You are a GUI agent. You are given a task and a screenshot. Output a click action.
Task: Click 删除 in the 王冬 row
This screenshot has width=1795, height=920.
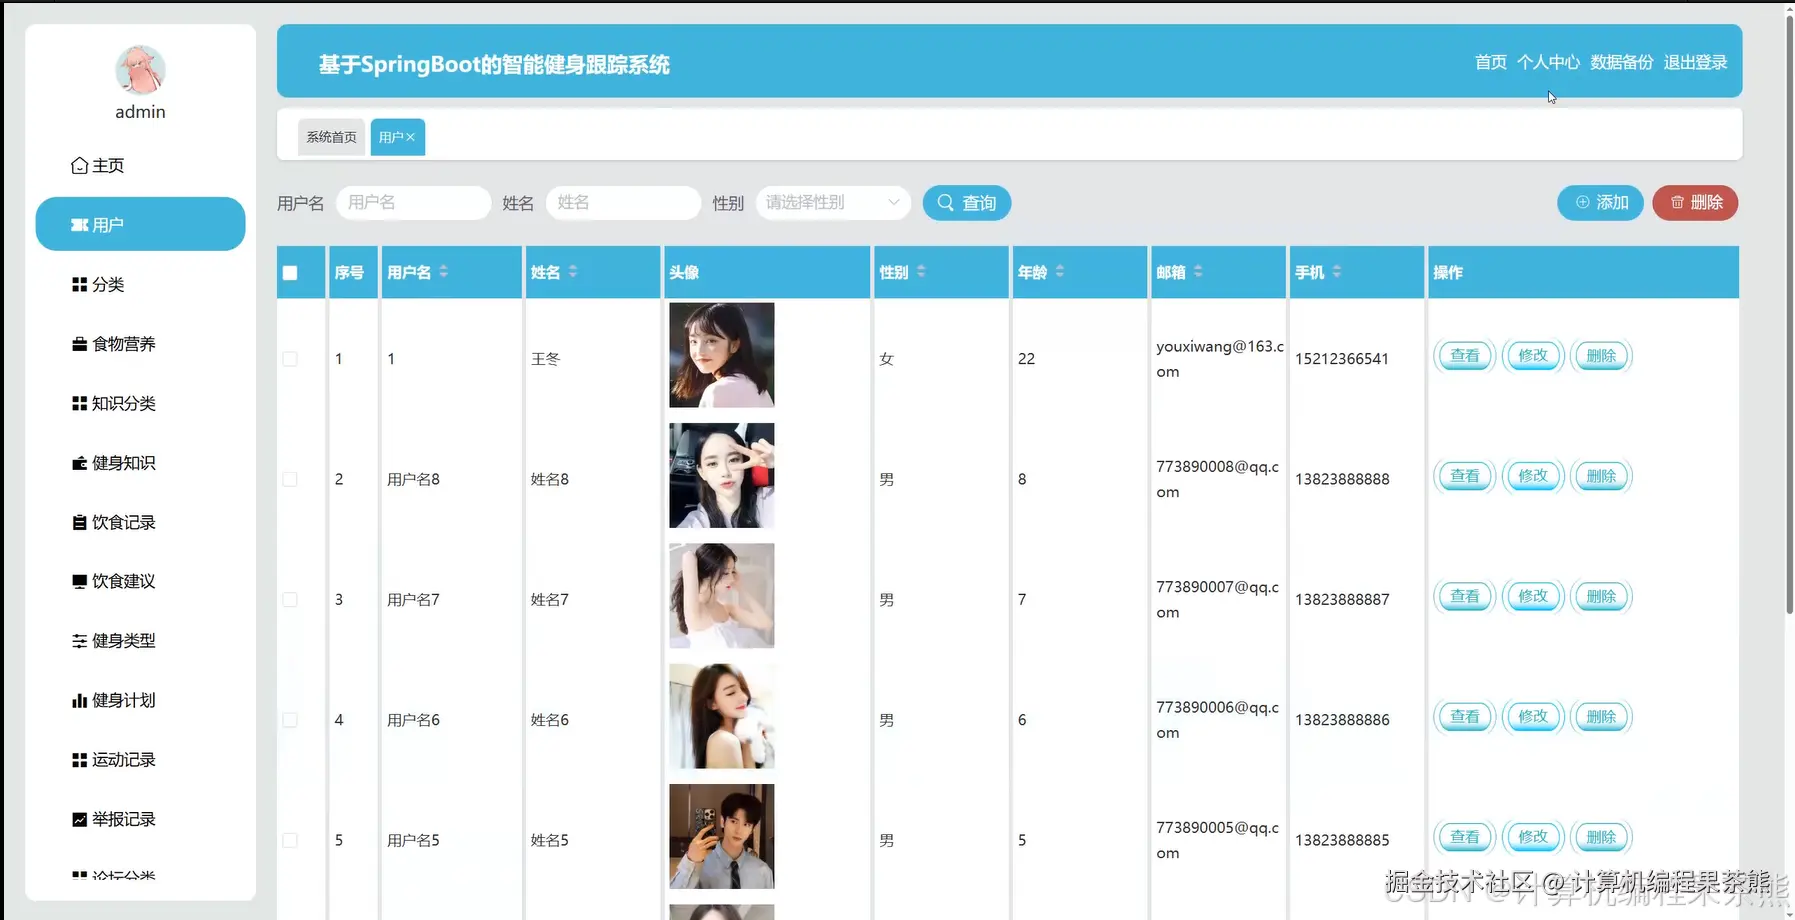click(1601, 356)
